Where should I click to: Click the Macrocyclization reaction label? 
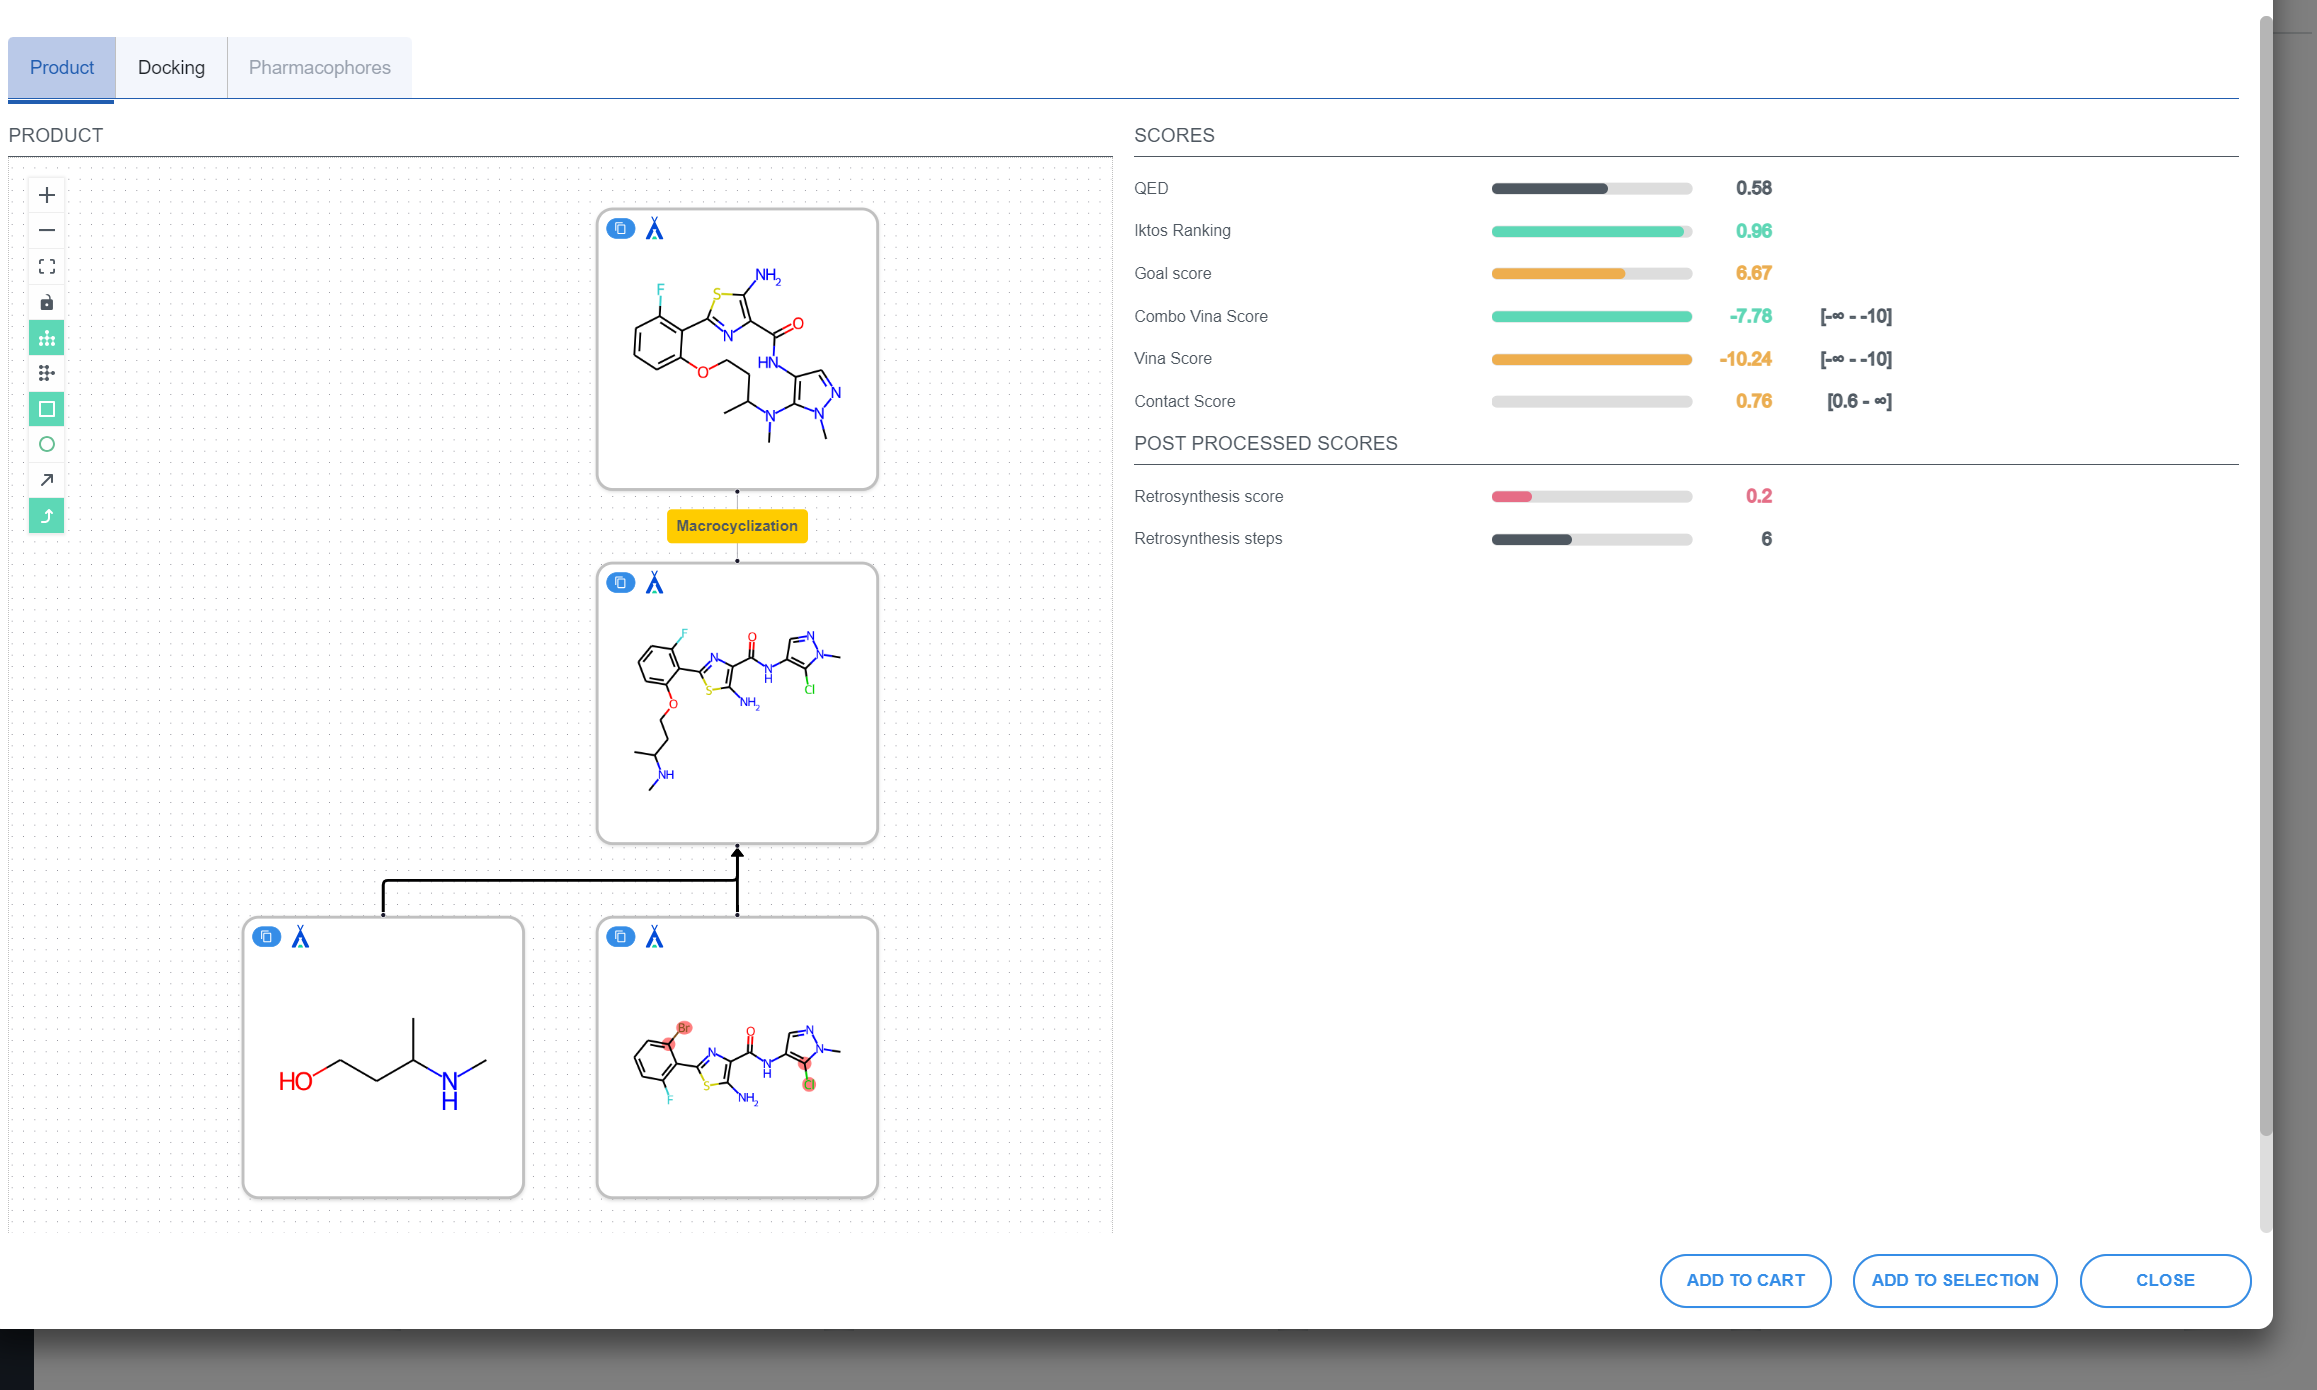coord(737,526)
